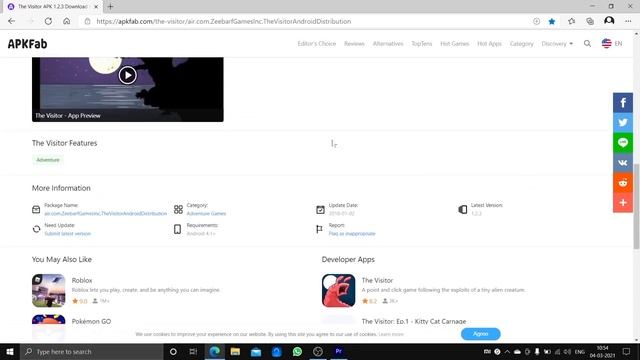
Task: Open Hot Games menu item
Action: click(x=455, y=44)
